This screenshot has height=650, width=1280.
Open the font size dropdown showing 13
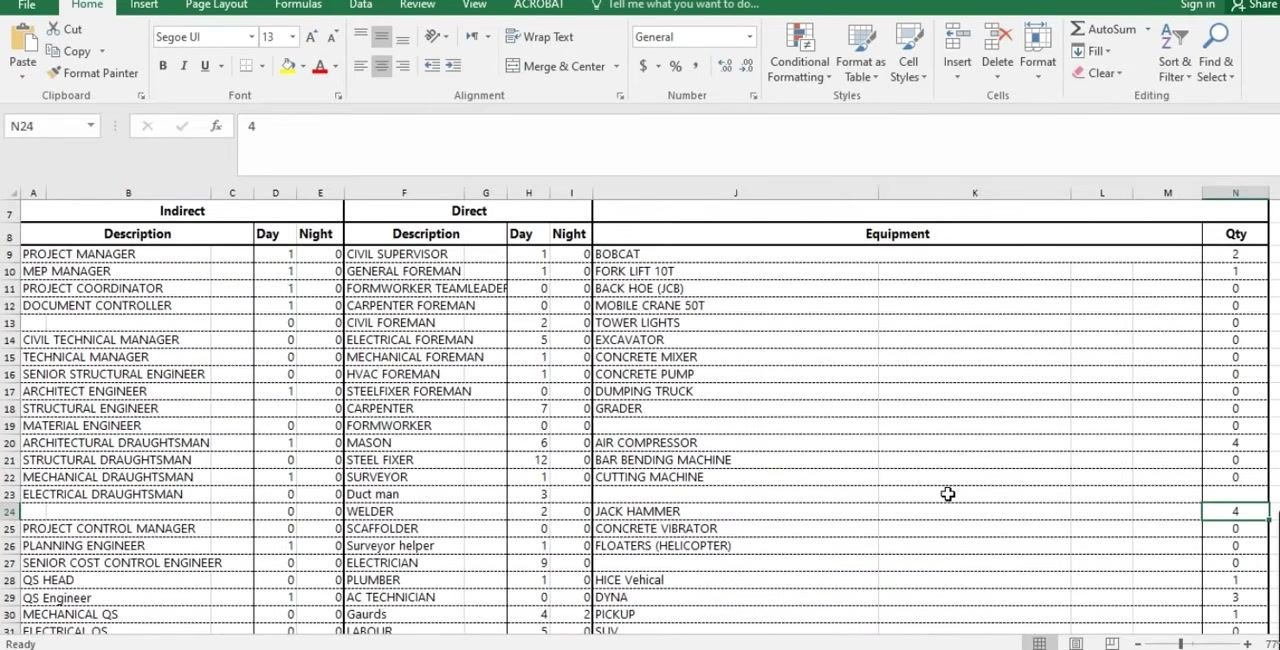point(292,37)
